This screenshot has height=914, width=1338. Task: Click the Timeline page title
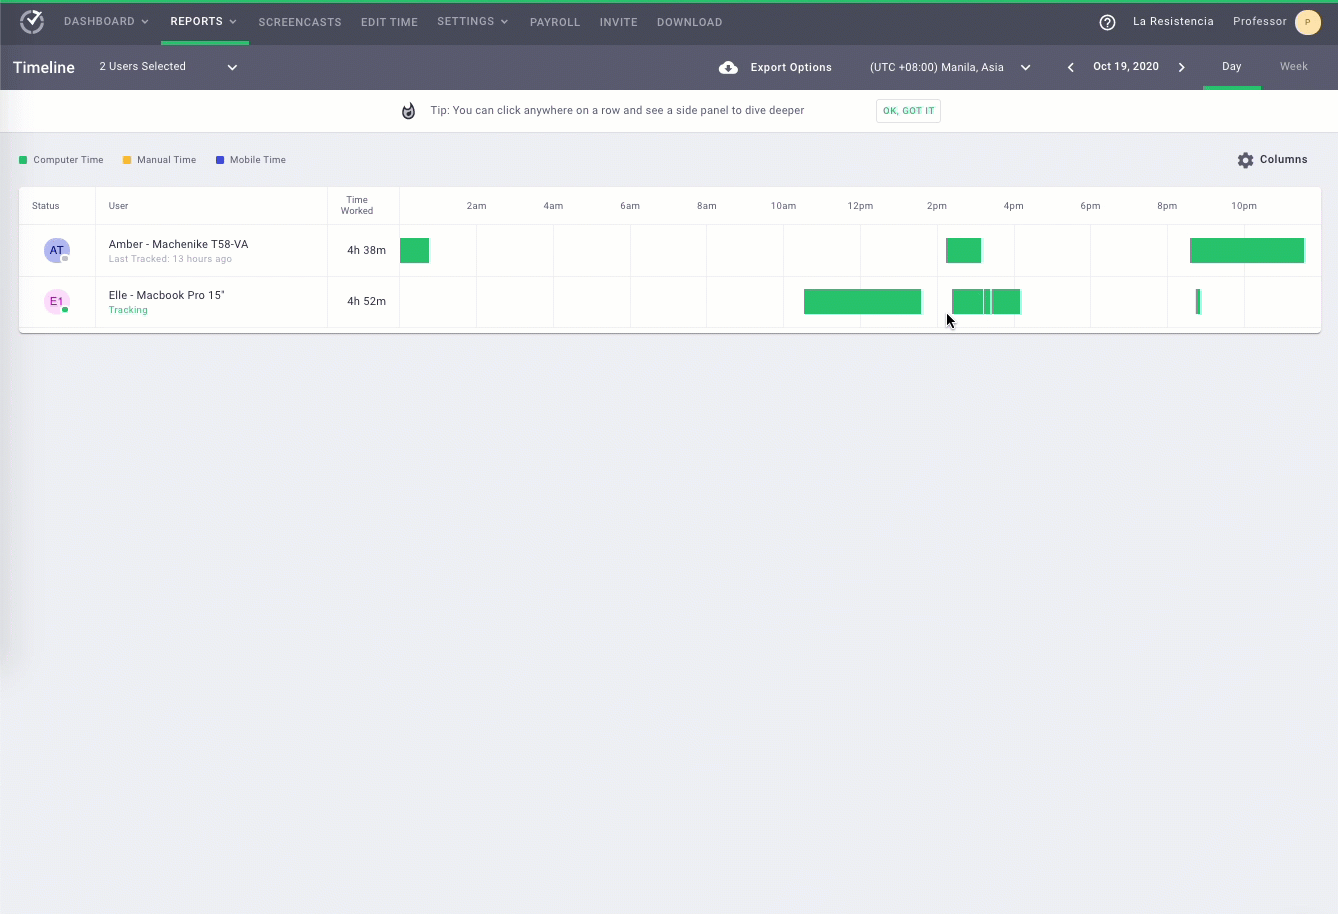[x=44, y=67]
